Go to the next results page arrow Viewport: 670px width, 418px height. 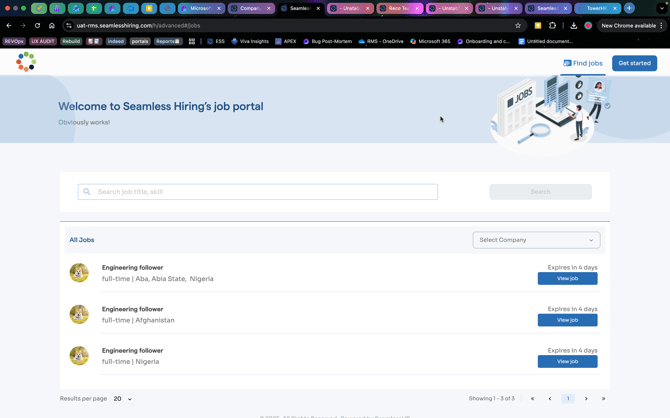(x=586, y=399)
